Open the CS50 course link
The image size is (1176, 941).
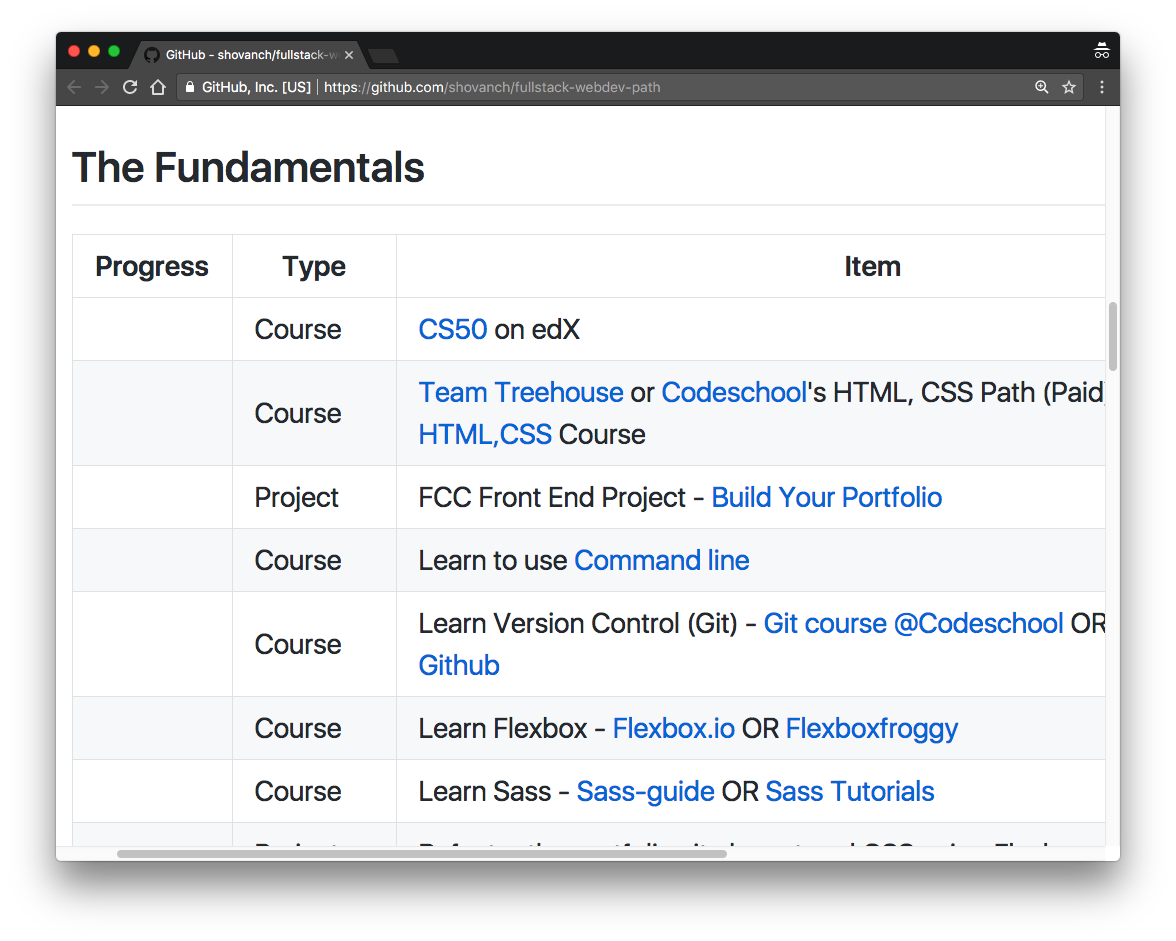pos(452,329)
